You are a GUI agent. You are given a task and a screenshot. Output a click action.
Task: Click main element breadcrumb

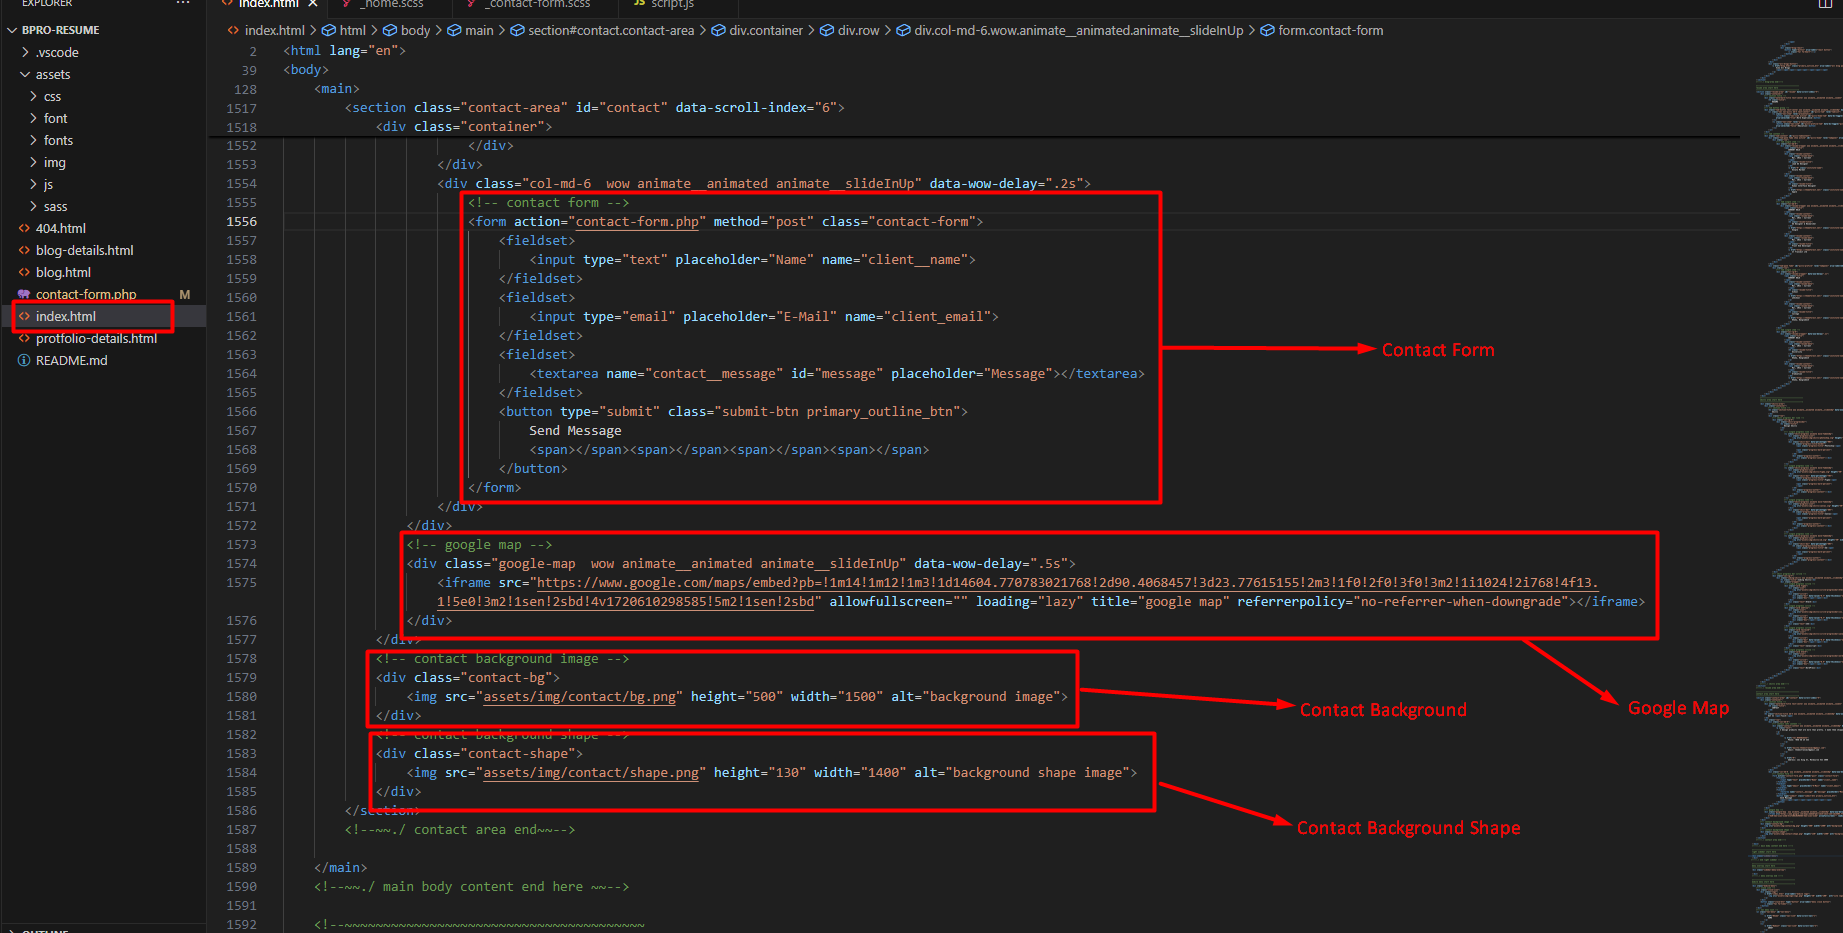(471, 30)
